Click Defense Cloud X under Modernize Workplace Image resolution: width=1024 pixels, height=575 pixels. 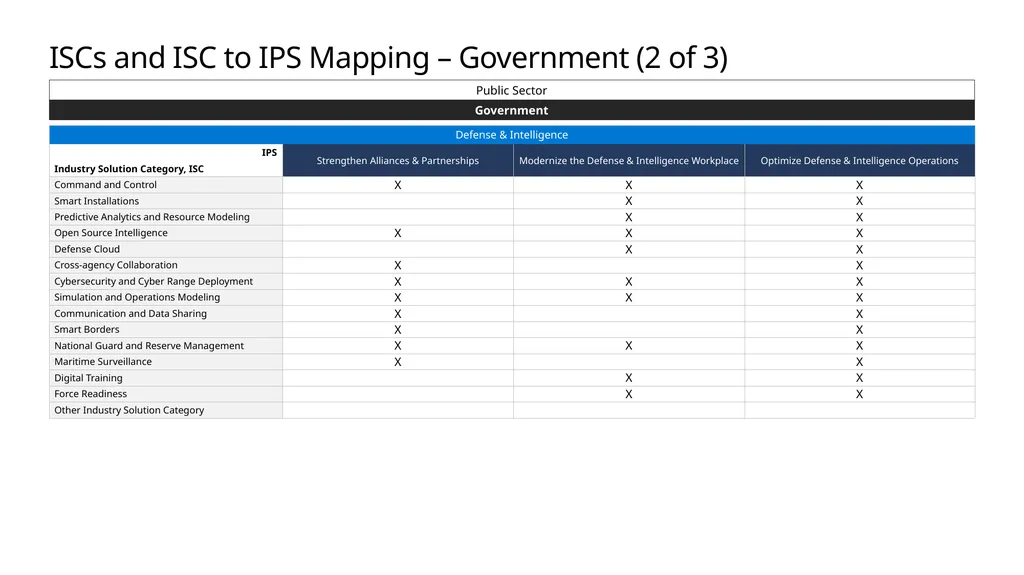point(629,250)
